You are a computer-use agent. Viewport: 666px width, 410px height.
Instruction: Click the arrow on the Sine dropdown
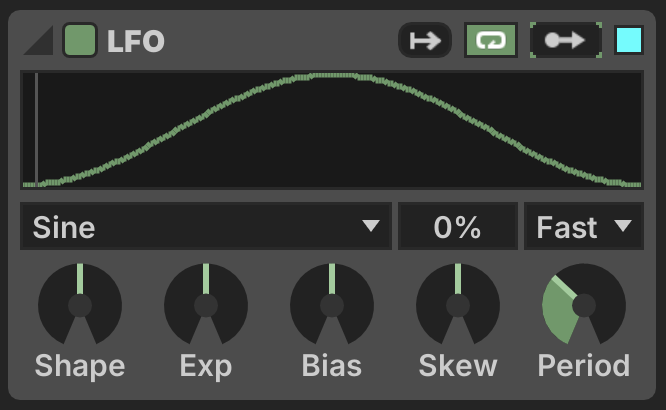371,227
